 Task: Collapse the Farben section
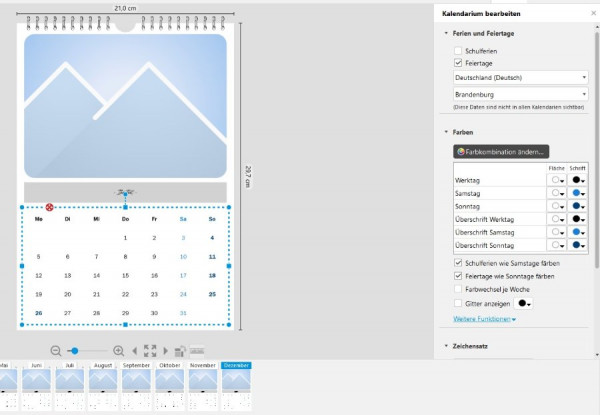pyautogui.click(x=446, y=132)
